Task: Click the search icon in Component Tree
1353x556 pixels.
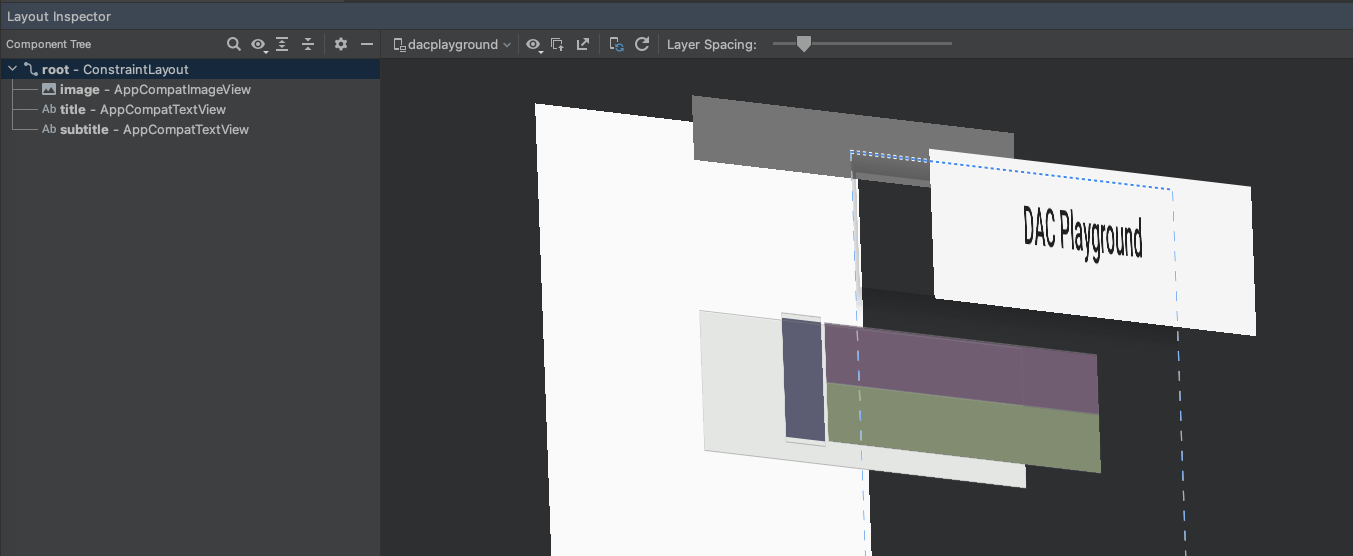Action: [x=233, y=44]
